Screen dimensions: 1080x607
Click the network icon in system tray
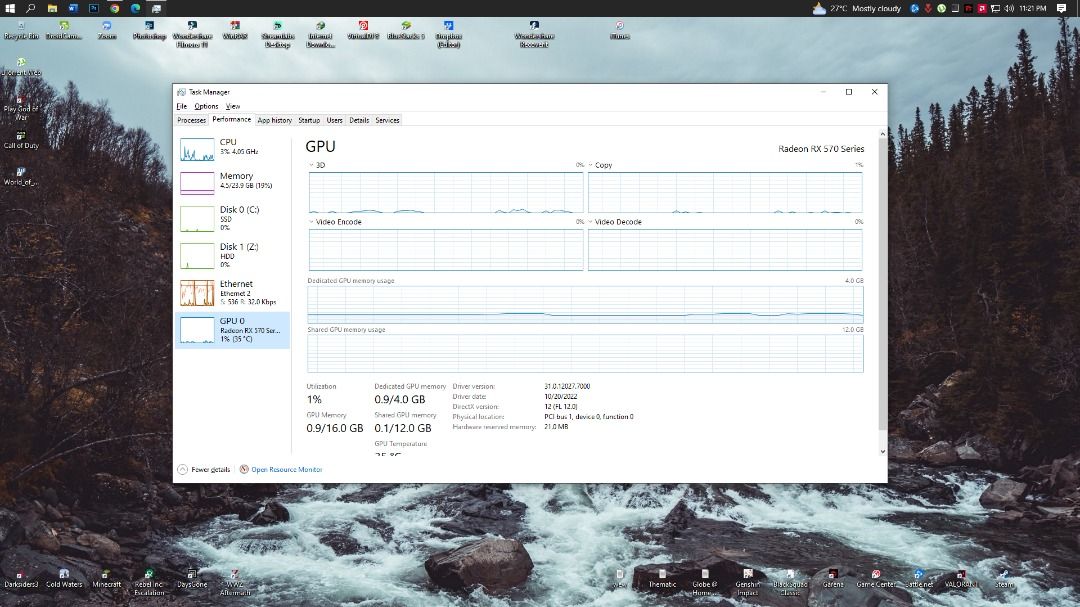(x=995, y=8)
